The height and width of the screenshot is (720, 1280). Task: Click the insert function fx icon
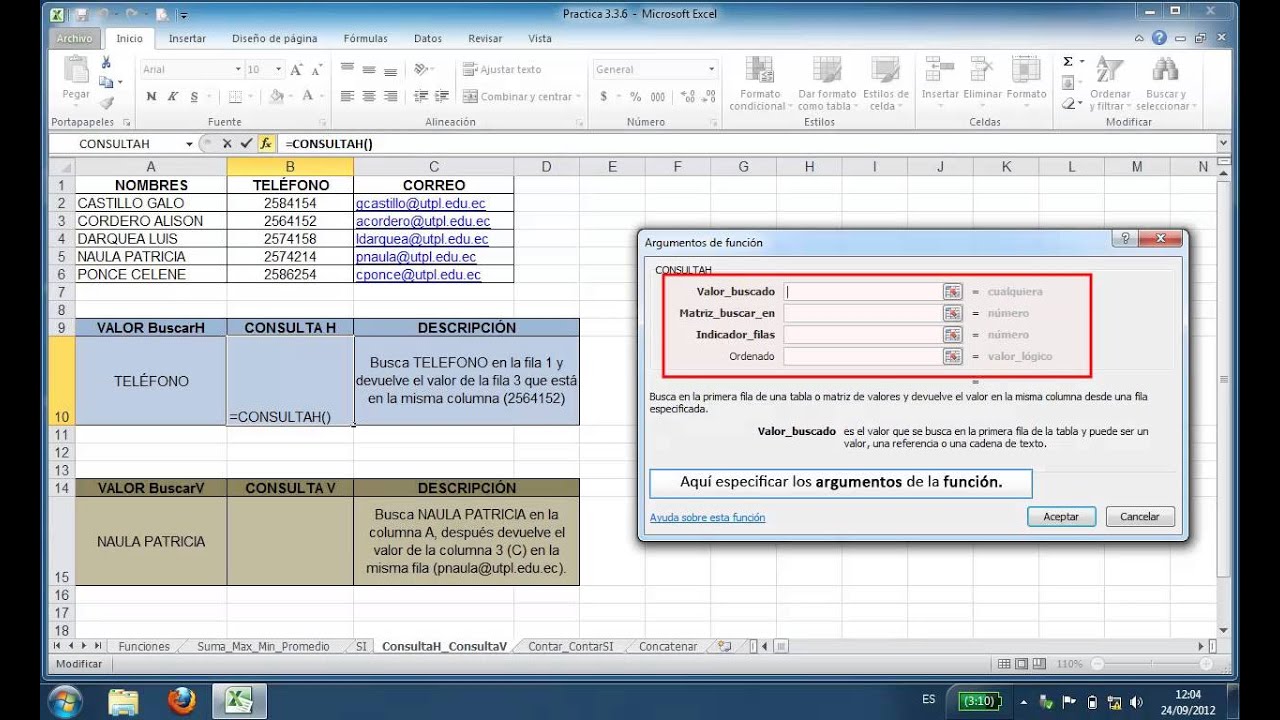(266, 143)
